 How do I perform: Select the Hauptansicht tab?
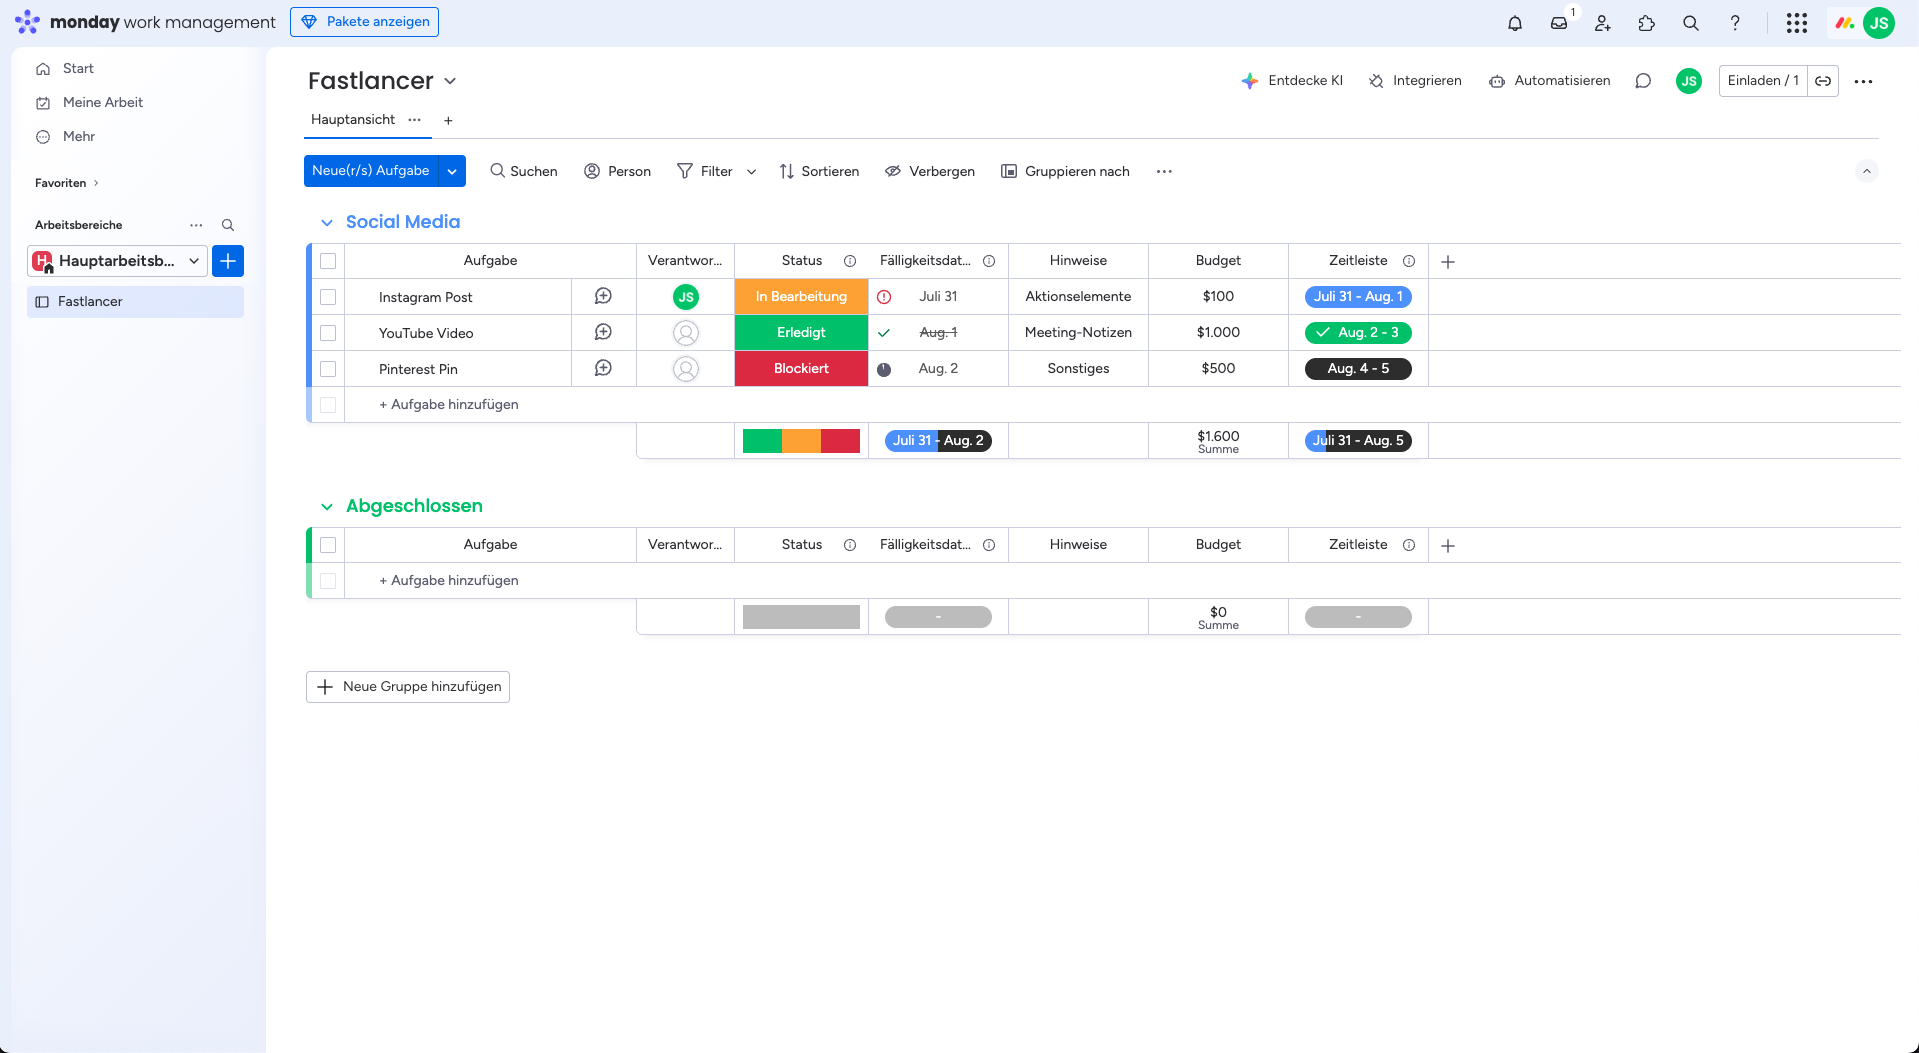(353, 119)
